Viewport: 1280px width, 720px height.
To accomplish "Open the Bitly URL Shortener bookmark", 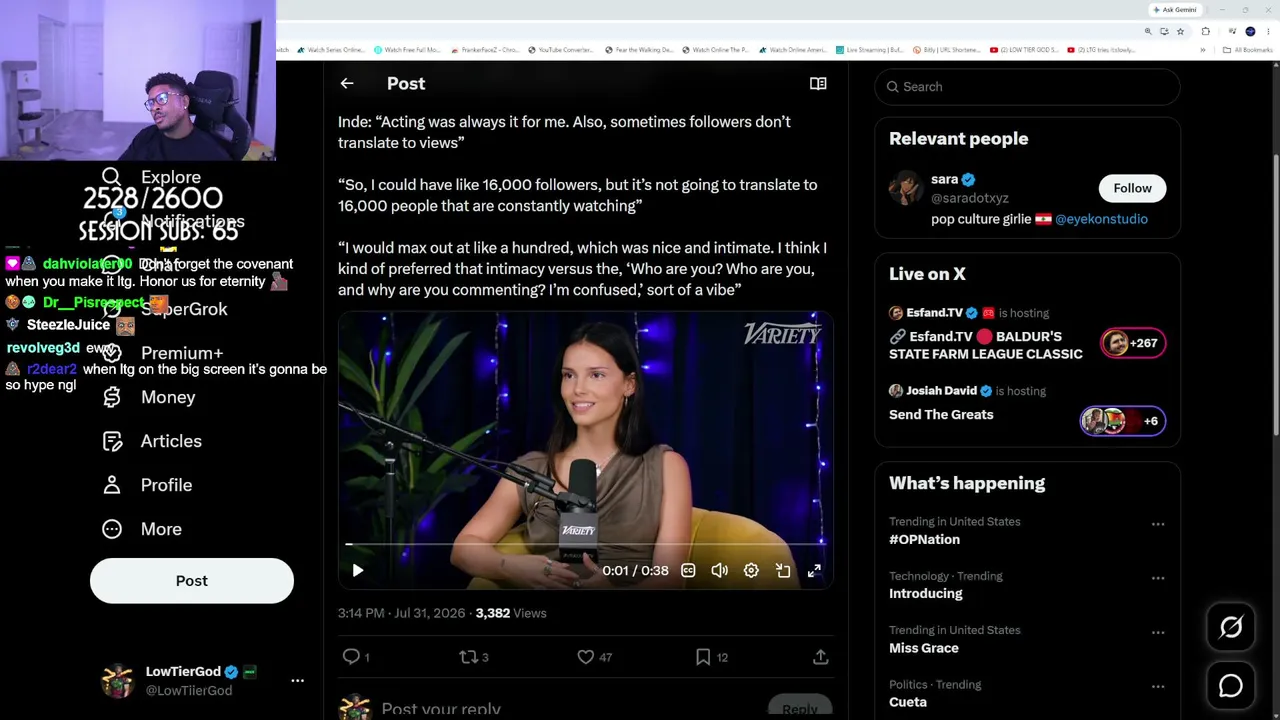I will point(946,50).
